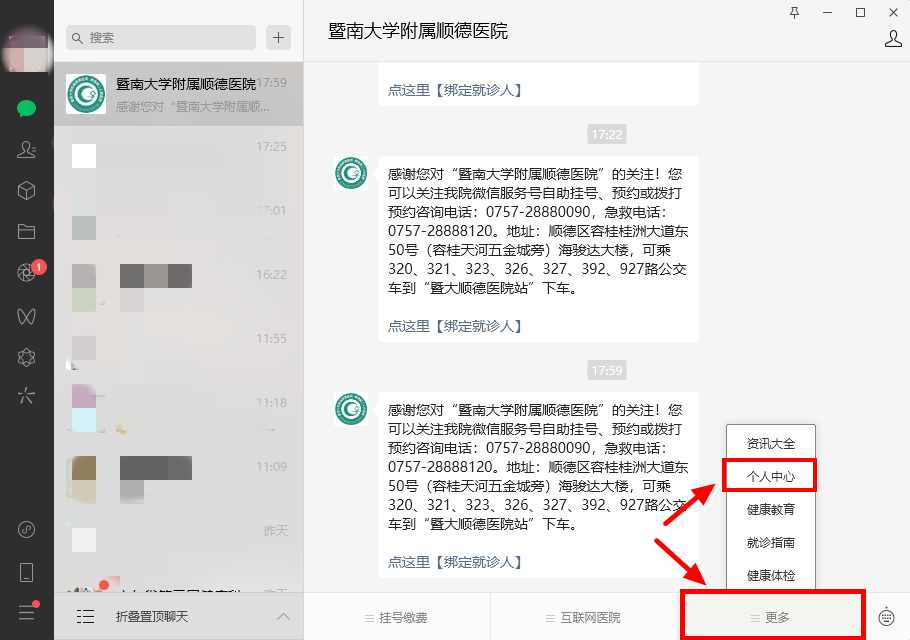Open the 互联网医院 bottom menu
Screen dimensions: 910x640
pos(584,617)
